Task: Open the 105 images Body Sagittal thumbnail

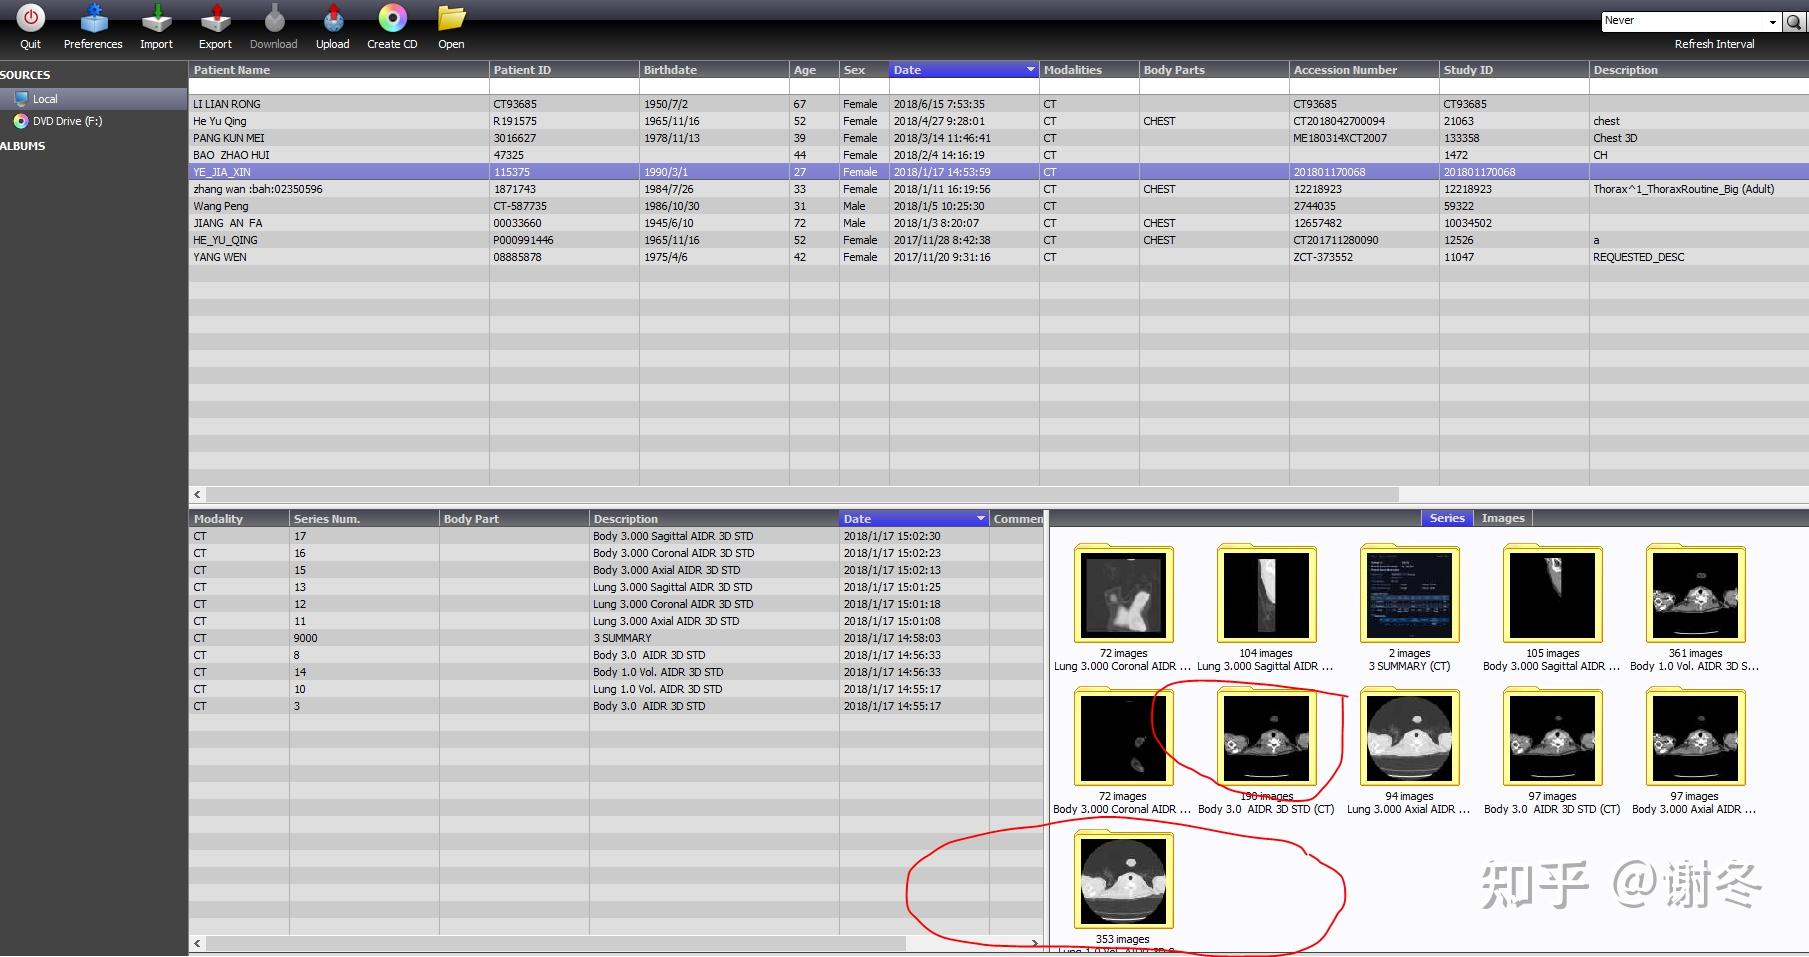Action: [1552, 594]
